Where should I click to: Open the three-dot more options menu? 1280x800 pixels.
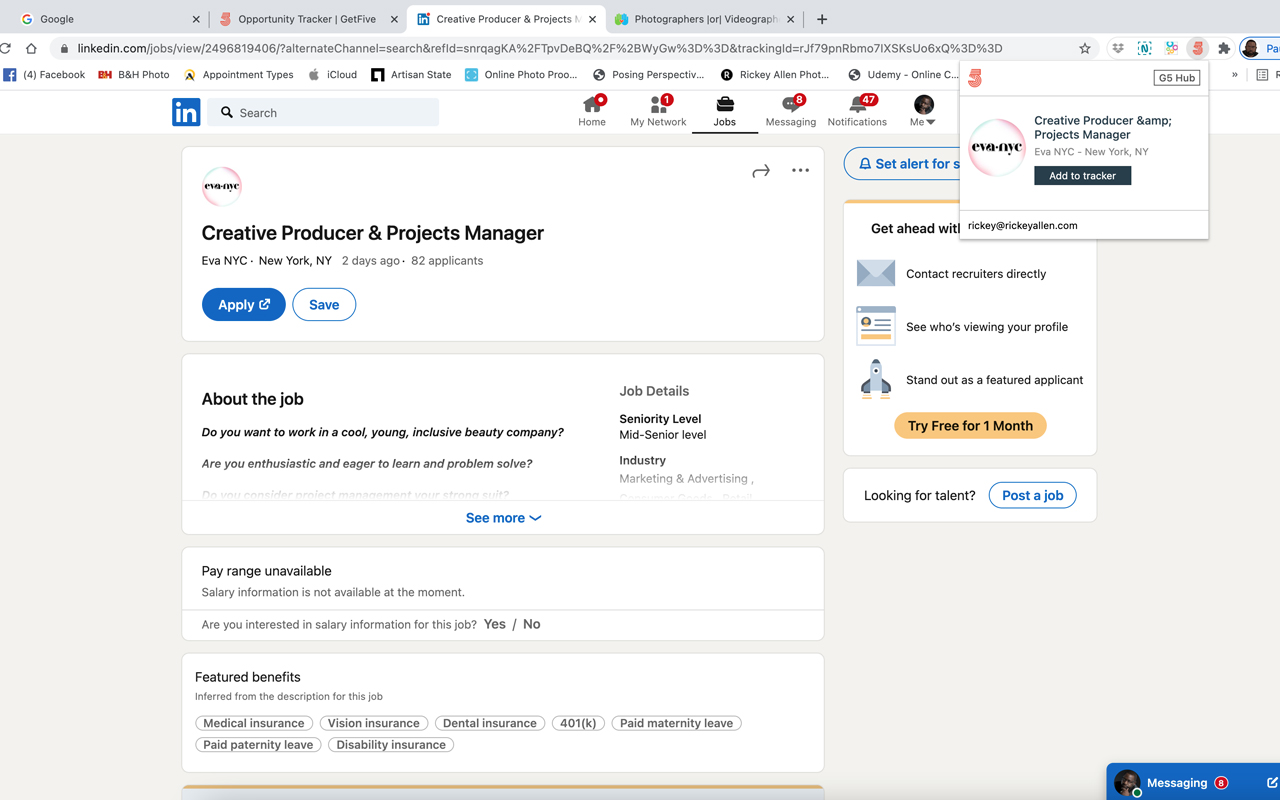tap(800, 171)
